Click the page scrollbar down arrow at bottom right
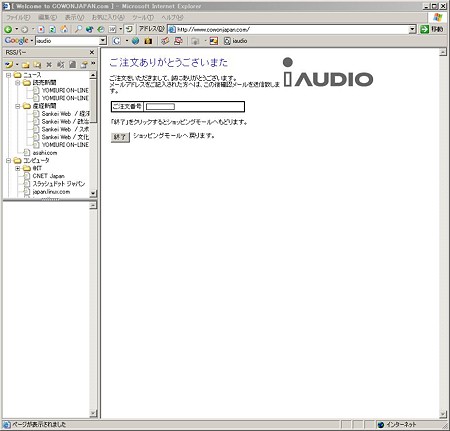 coord(443,414)
